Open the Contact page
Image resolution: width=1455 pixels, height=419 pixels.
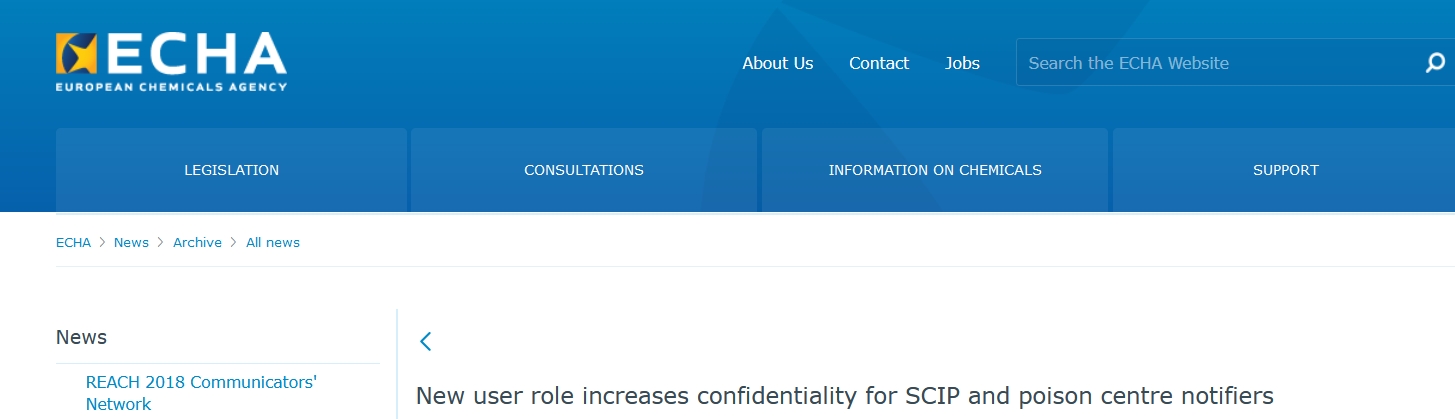879,63
